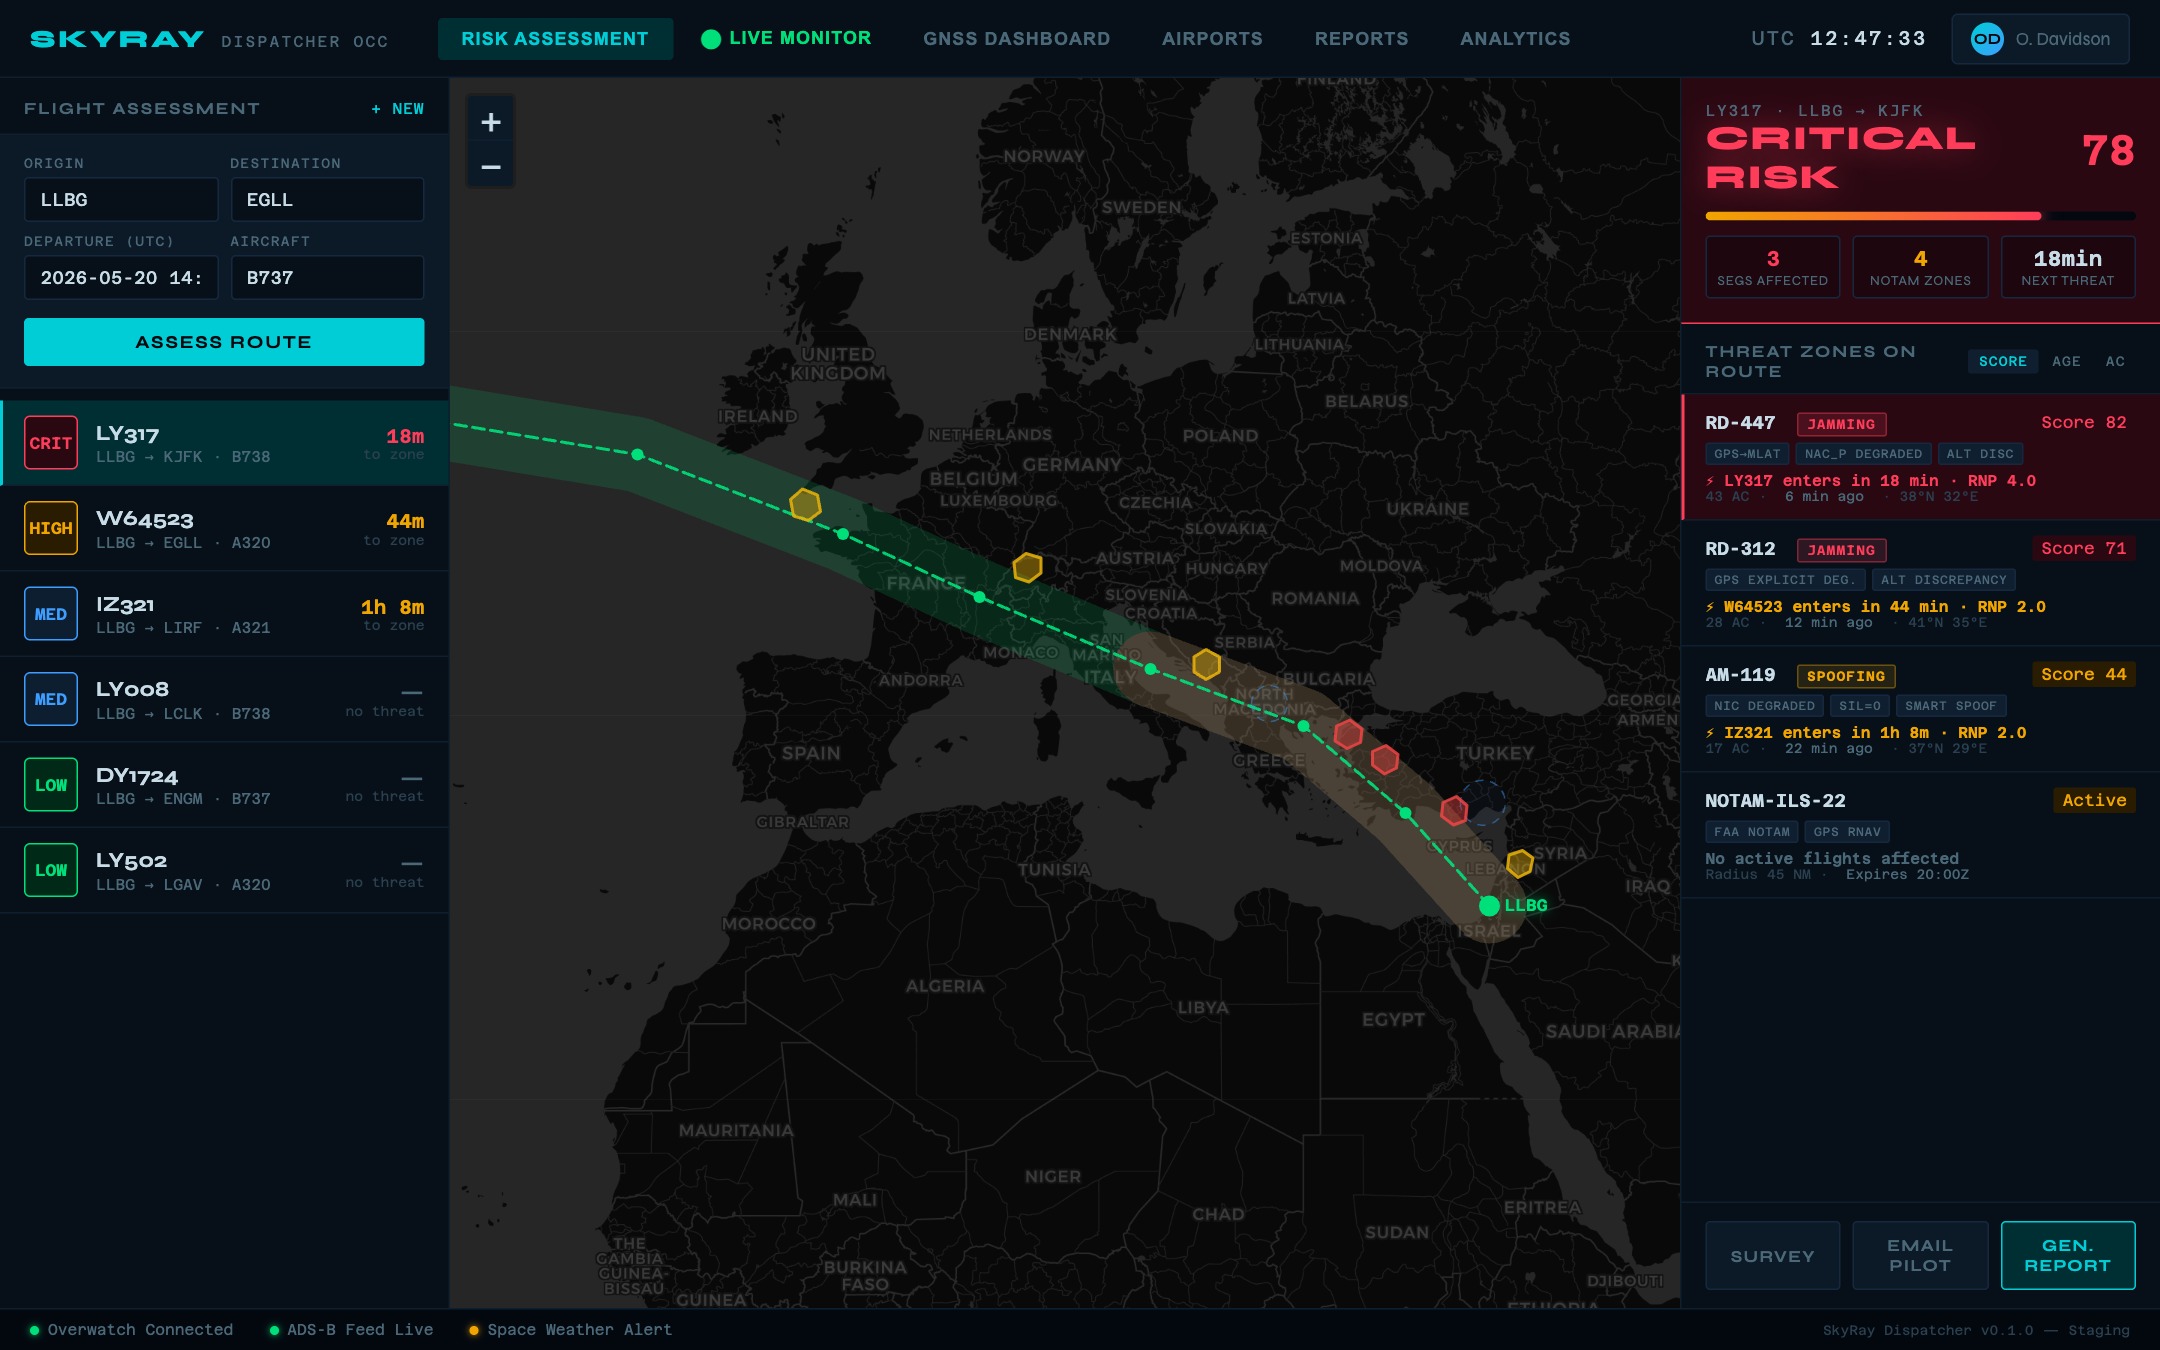Click the HIGH badge for flight W64523
This screenshot has width=2160, height=1350.
point(51,528)
